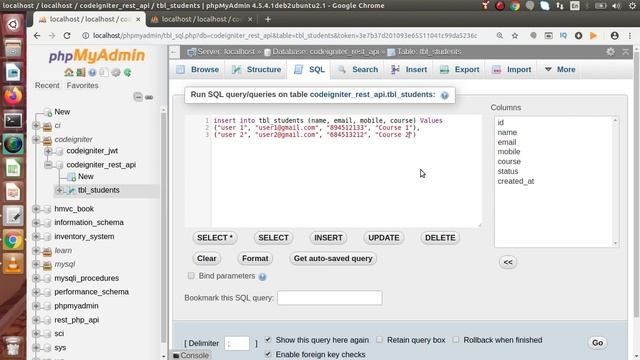640x360 pixels.
Task: Click the Delimiter input field
Action: pos(237,343)
